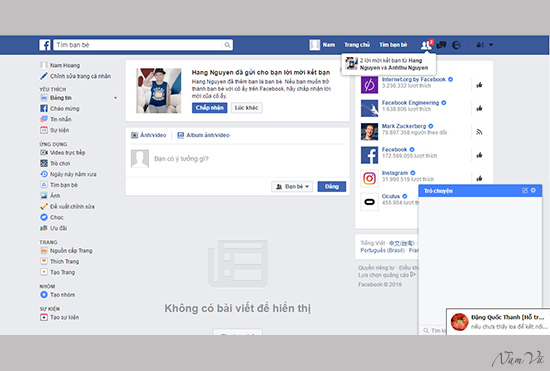Open Chỉnh sửa trang cá nhân
Screen dimensions: 550x371
click(75, 76)
